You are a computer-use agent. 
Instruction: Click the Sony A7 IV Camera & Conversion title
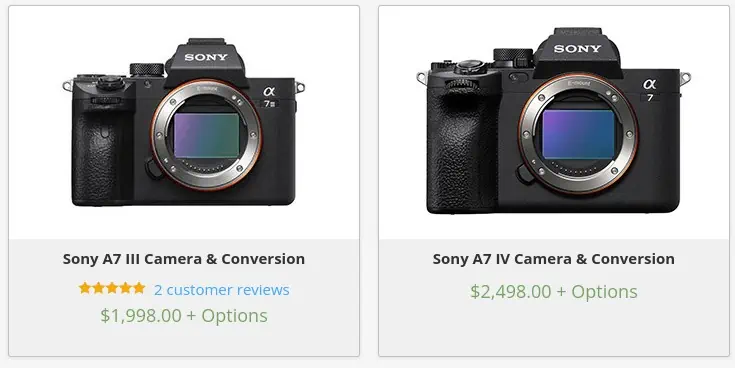click(554, 259)
